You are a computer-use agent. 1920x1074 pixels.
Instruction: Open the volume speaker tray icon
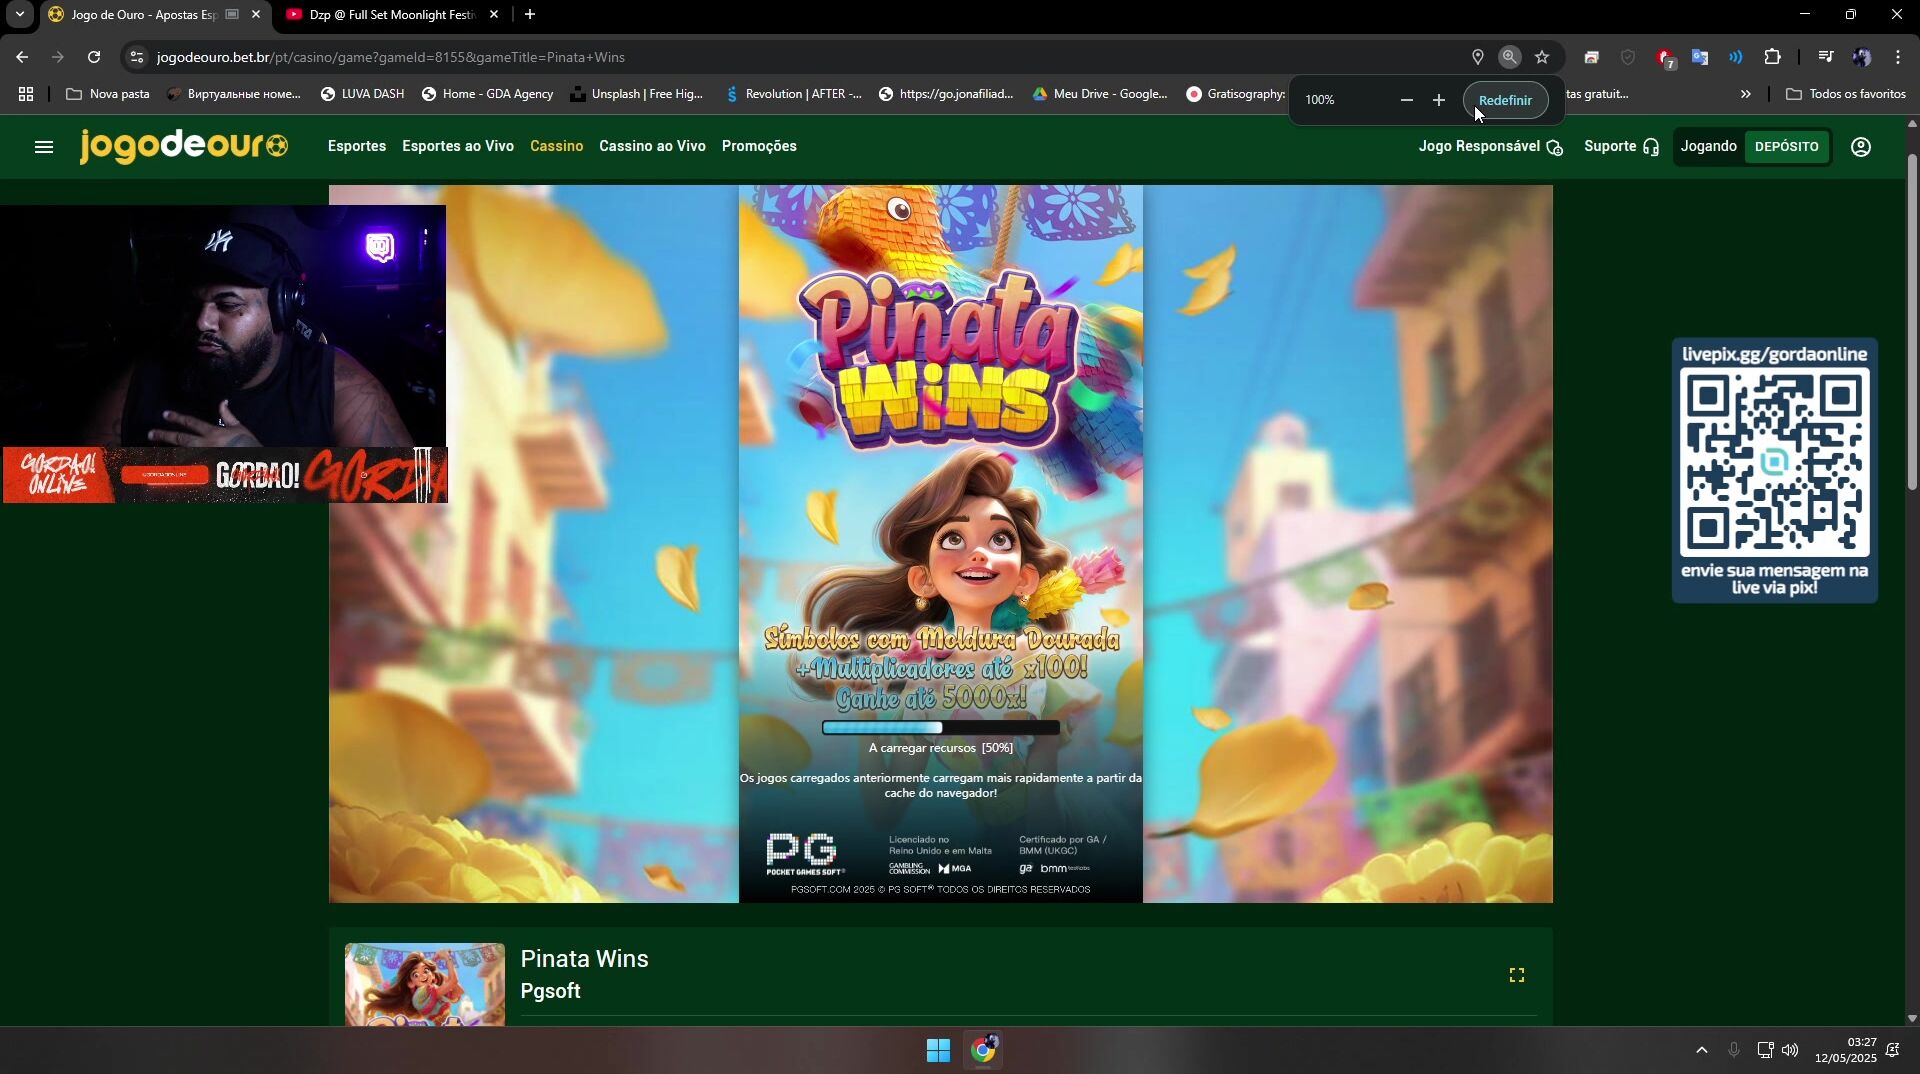coord(1790,1050)
